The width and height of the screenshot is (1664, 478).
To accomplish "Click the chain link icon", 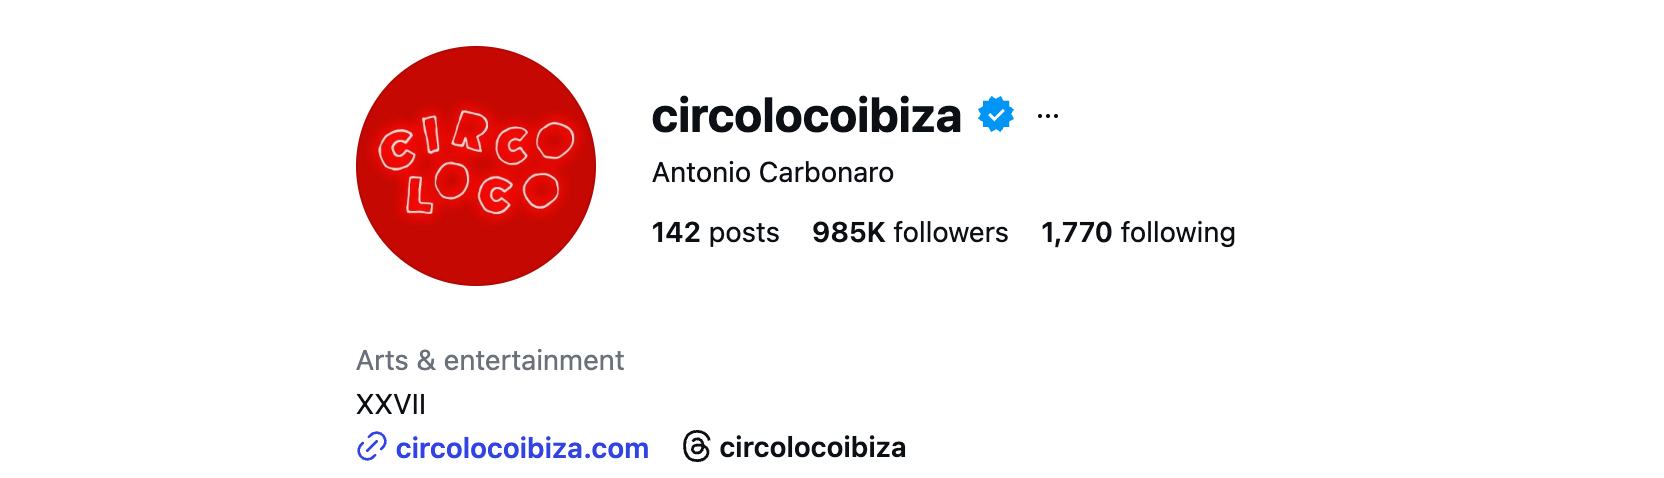I will pyautogui.click(x=371, y=447).
